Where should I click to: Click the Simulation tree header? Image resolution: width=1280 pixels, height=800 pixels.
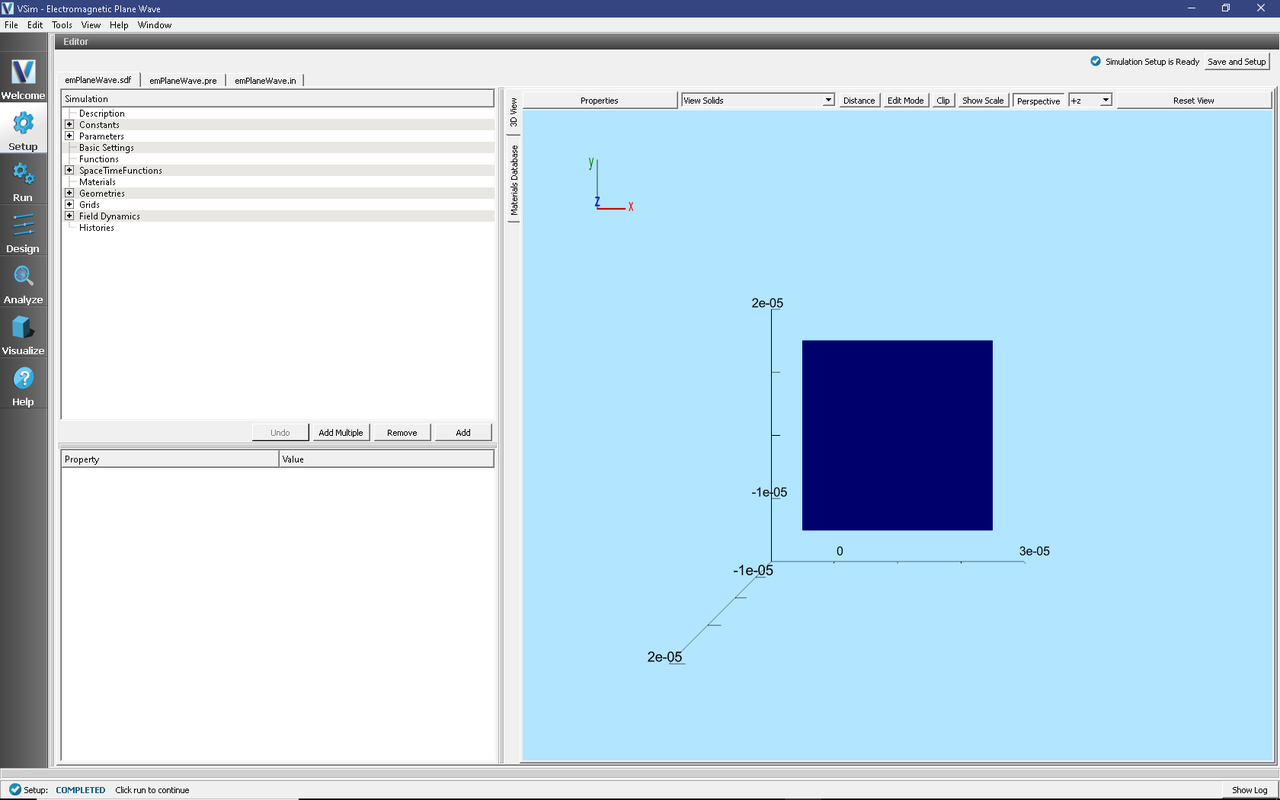coord(277,99)
